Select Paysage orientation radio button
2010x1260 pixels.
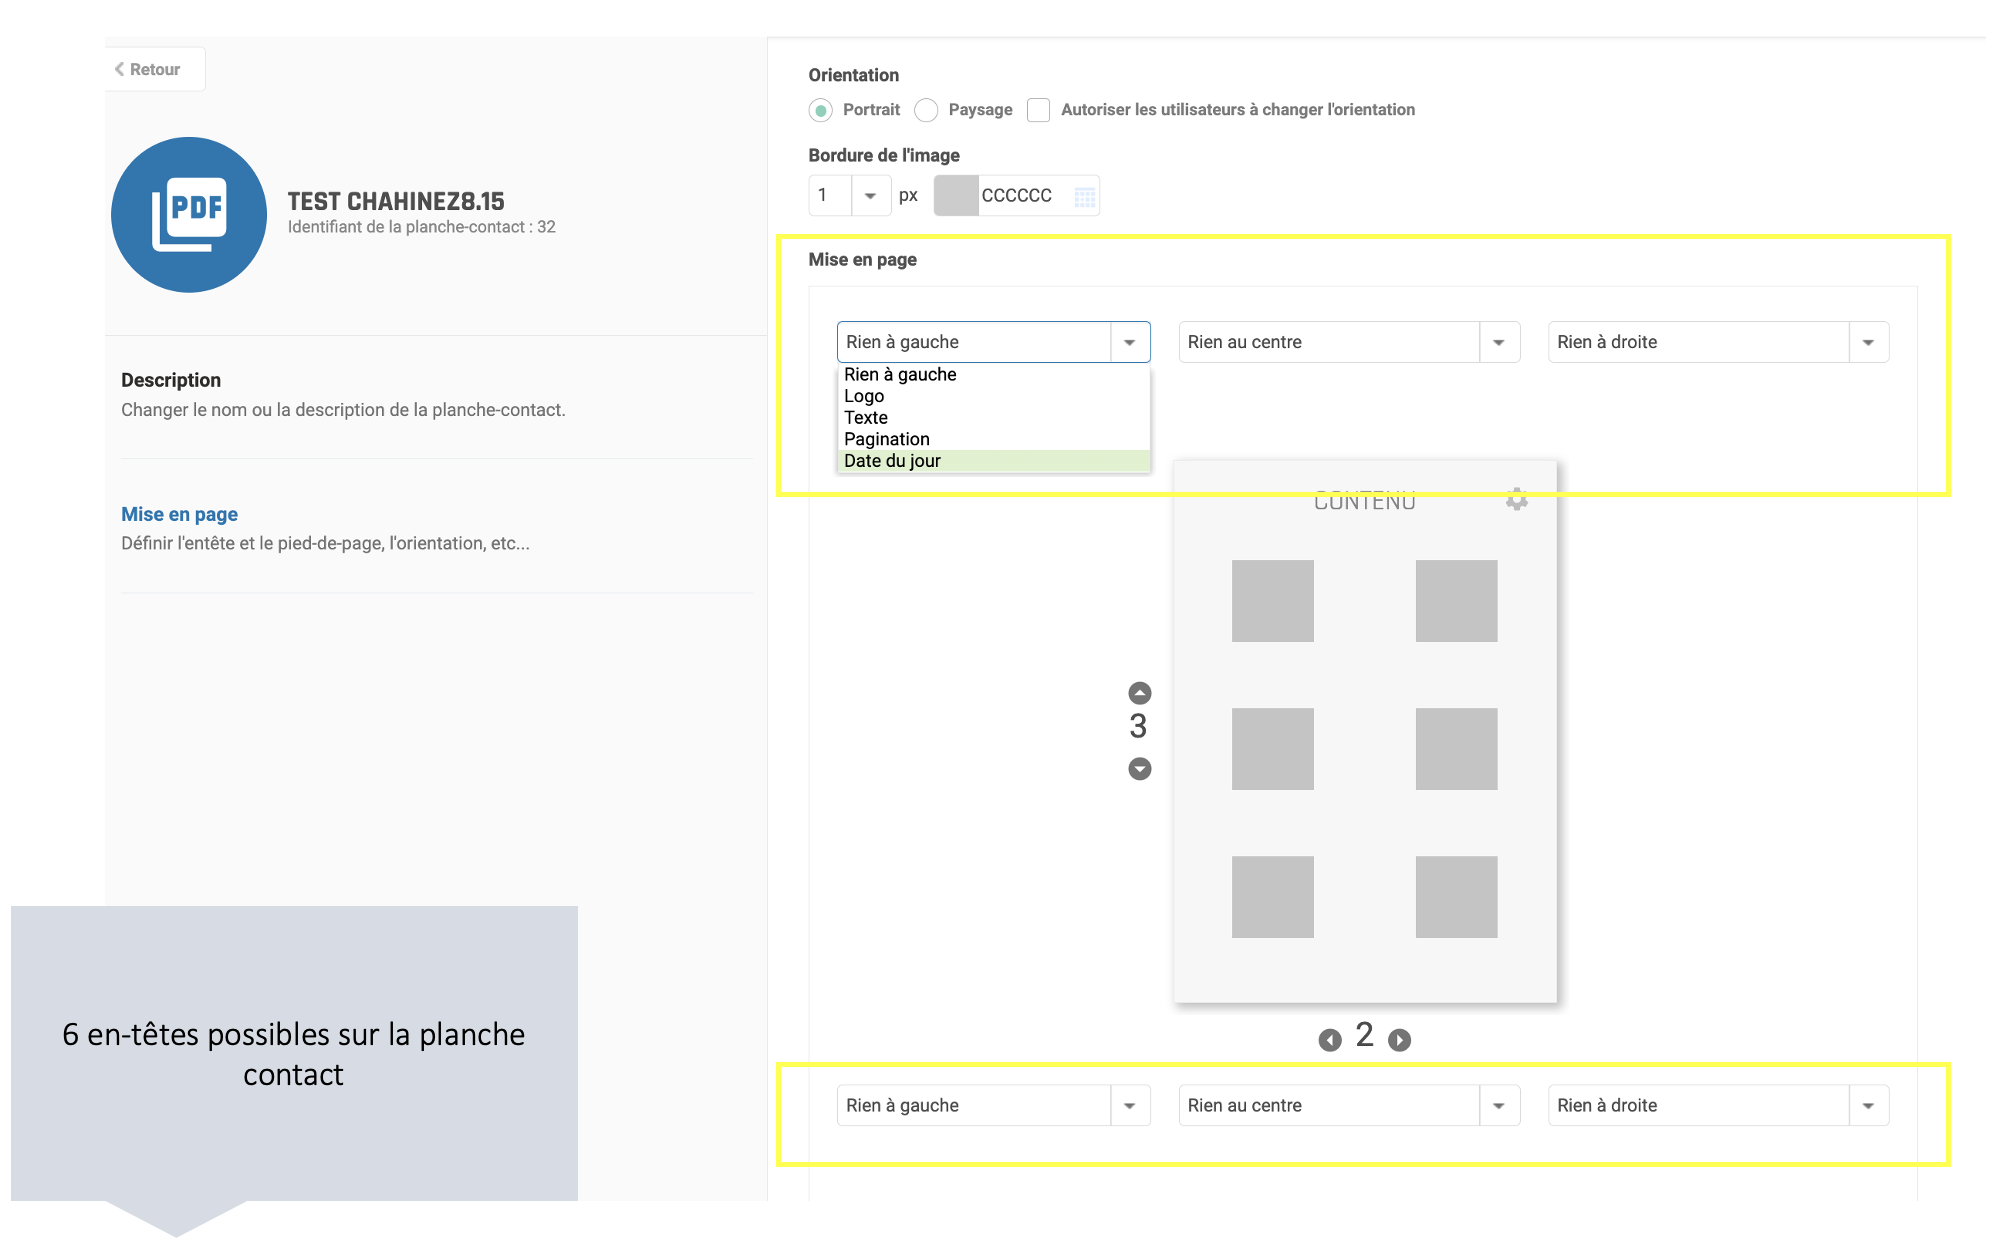pyautogui.click(x=927, y=110)
